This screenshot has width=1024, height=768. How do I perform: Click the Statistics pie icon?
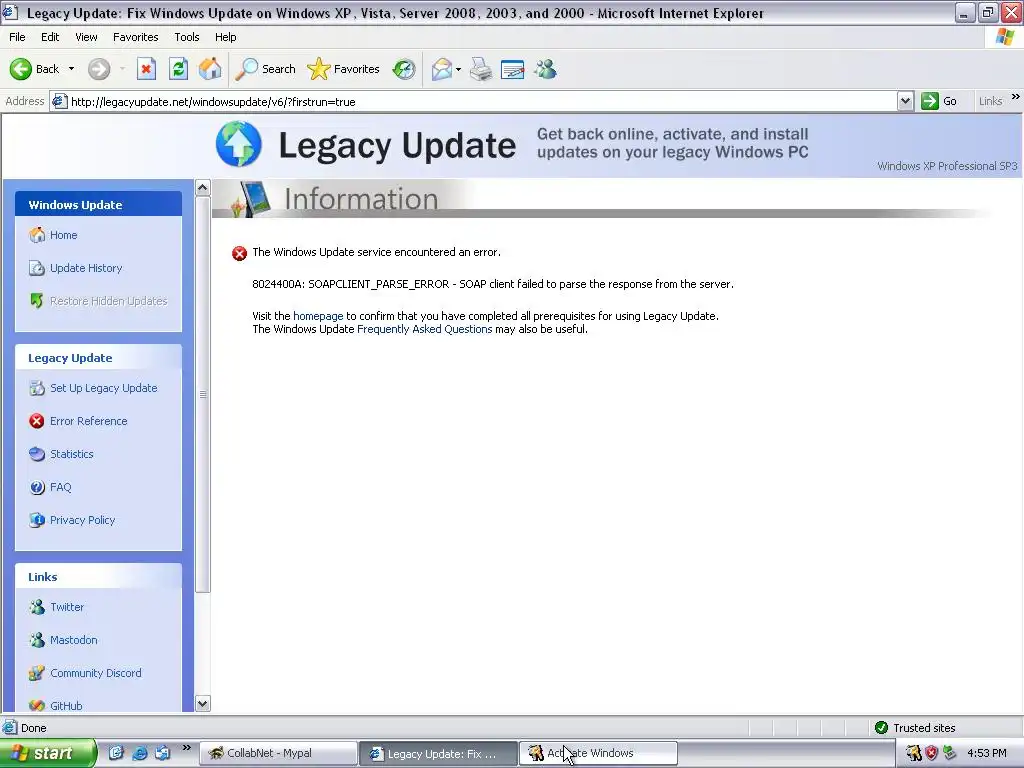pyautogui.click(x=37, y=454)
